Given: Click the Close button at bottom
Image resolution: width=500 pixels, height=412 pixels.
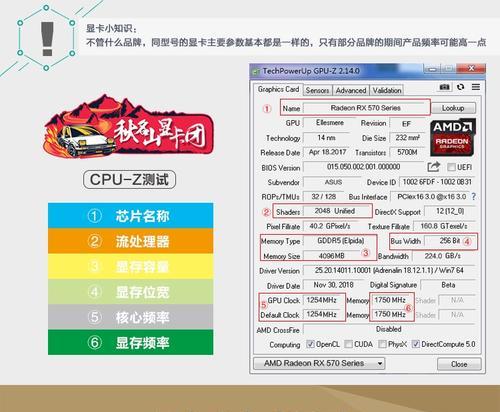Looking at the screenshot, I should (x=459, y=364).
